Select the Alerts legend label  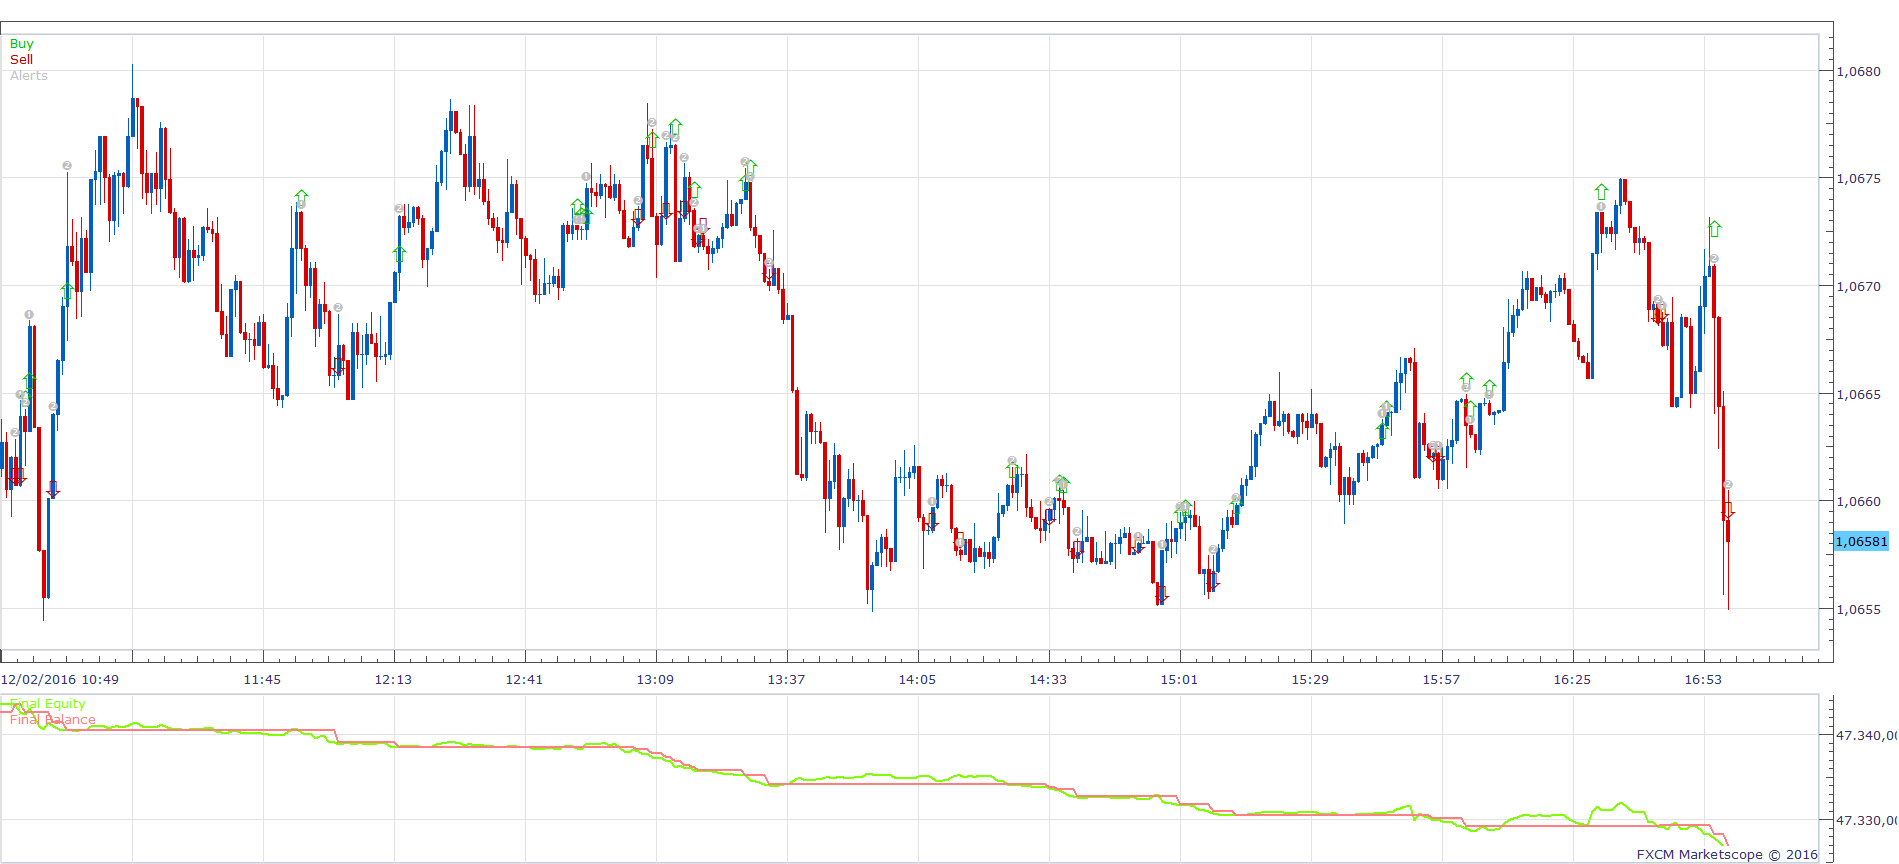[29, 76]
